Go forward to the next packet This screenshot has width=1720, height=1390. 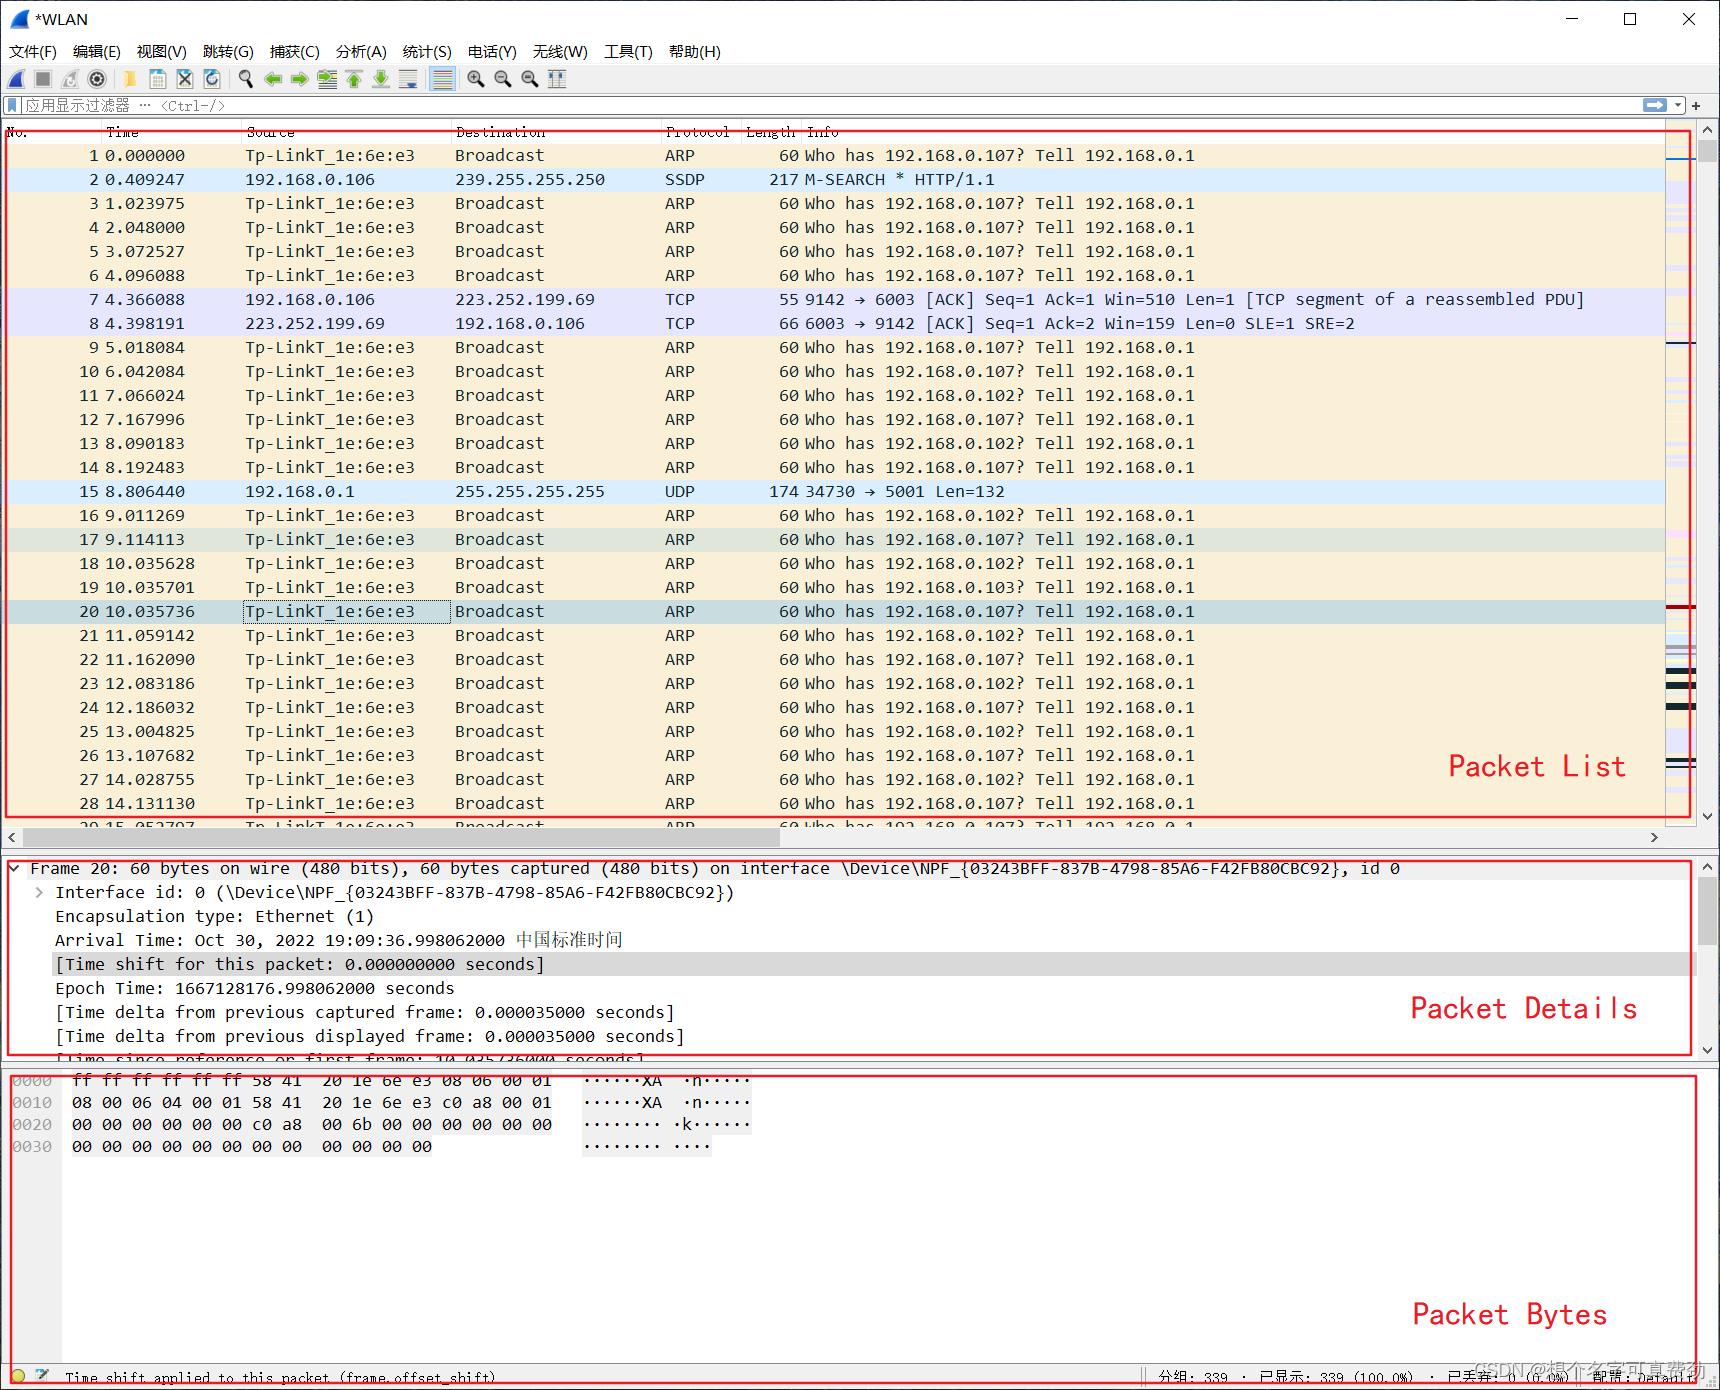tap(300, 79)
